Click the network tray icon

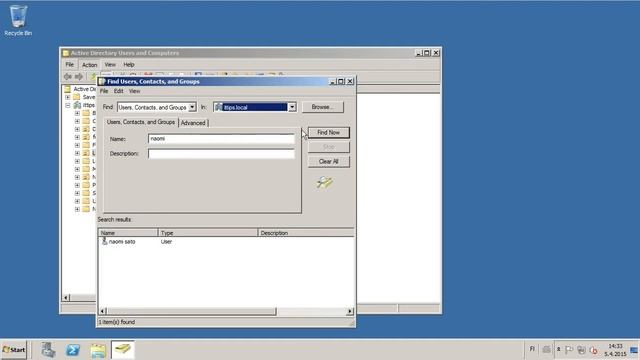coord(581,350)
